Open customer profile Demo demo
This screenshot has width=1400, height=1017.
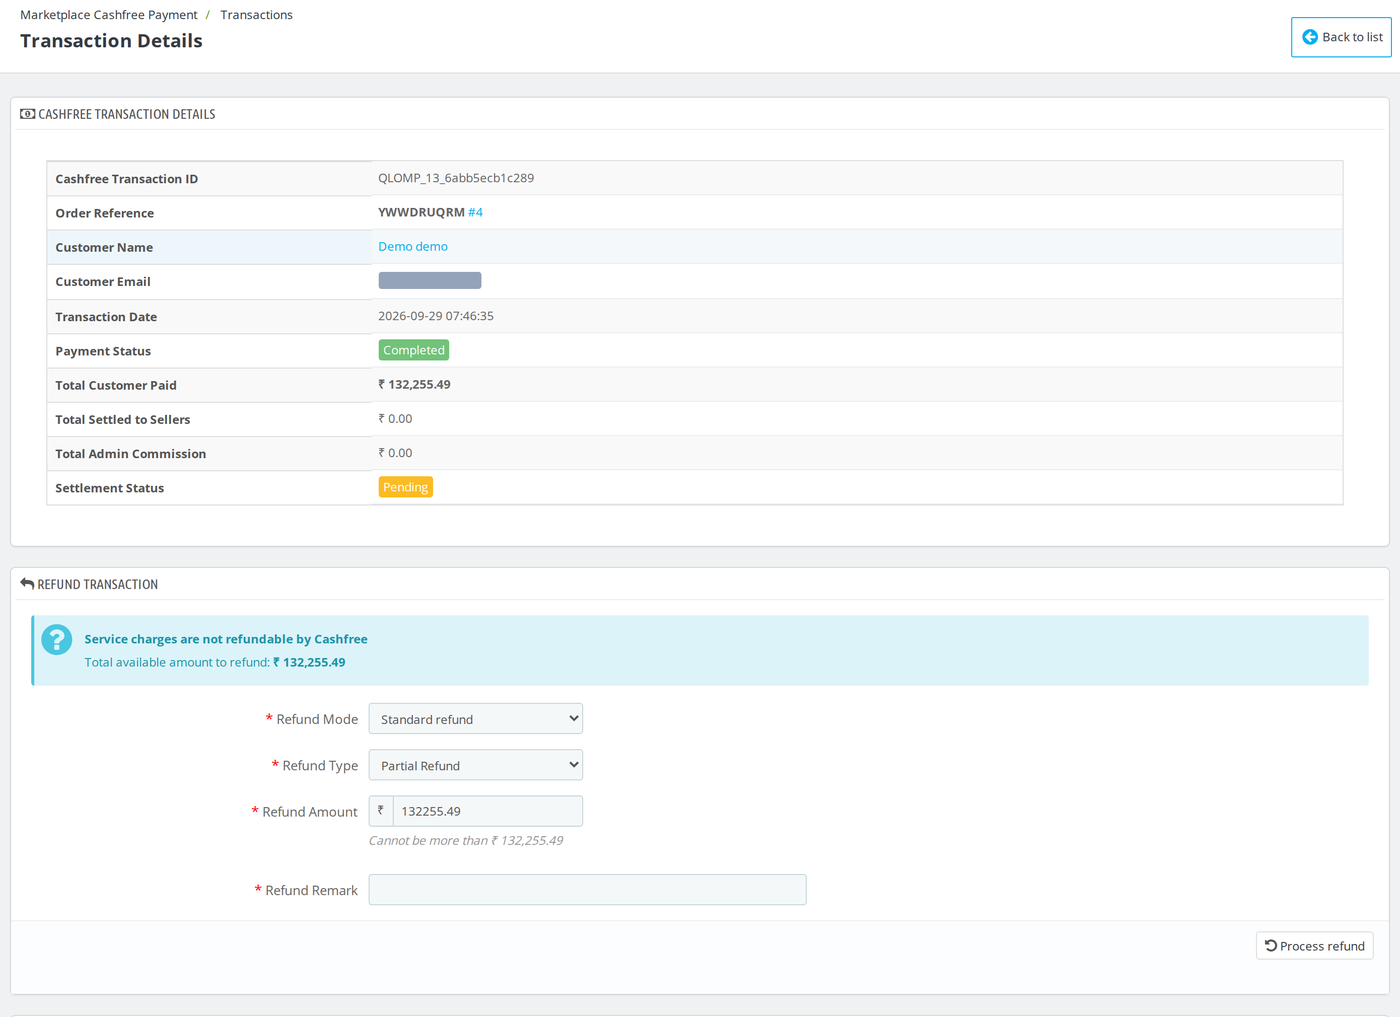413,246
